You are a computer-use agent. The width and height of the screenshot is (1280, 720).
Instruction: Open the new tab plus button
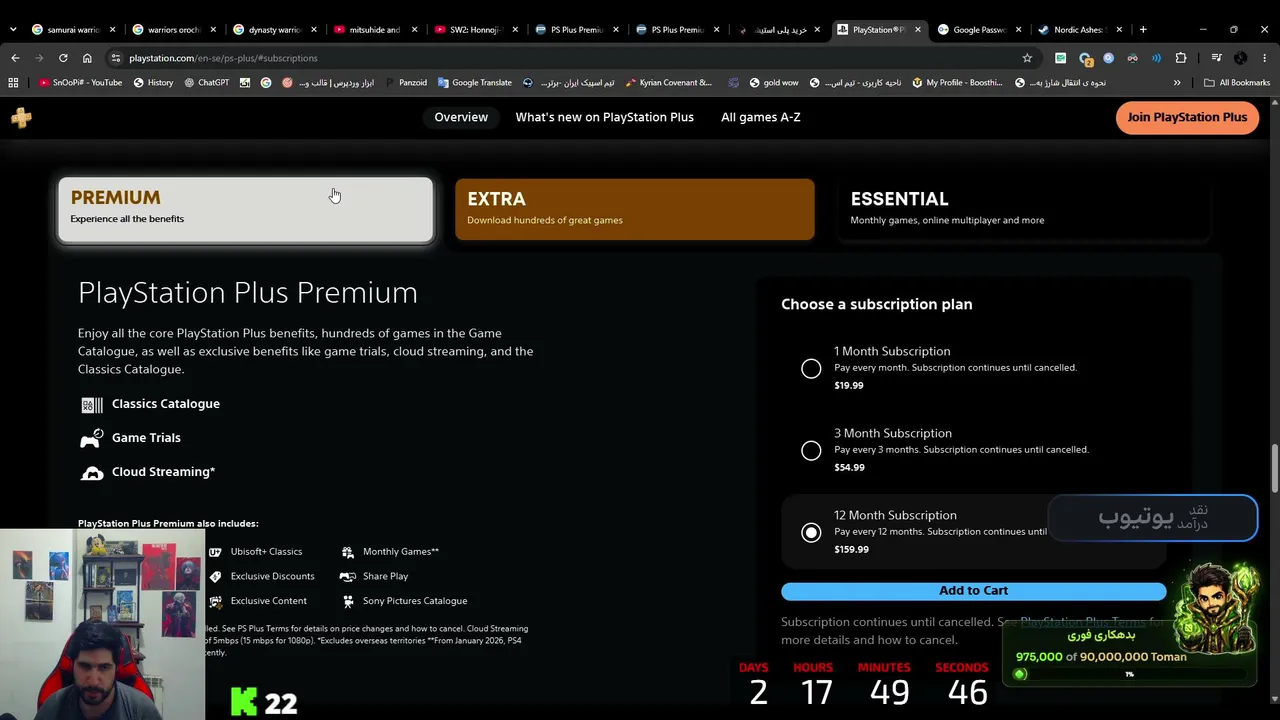pos(1143,29)
